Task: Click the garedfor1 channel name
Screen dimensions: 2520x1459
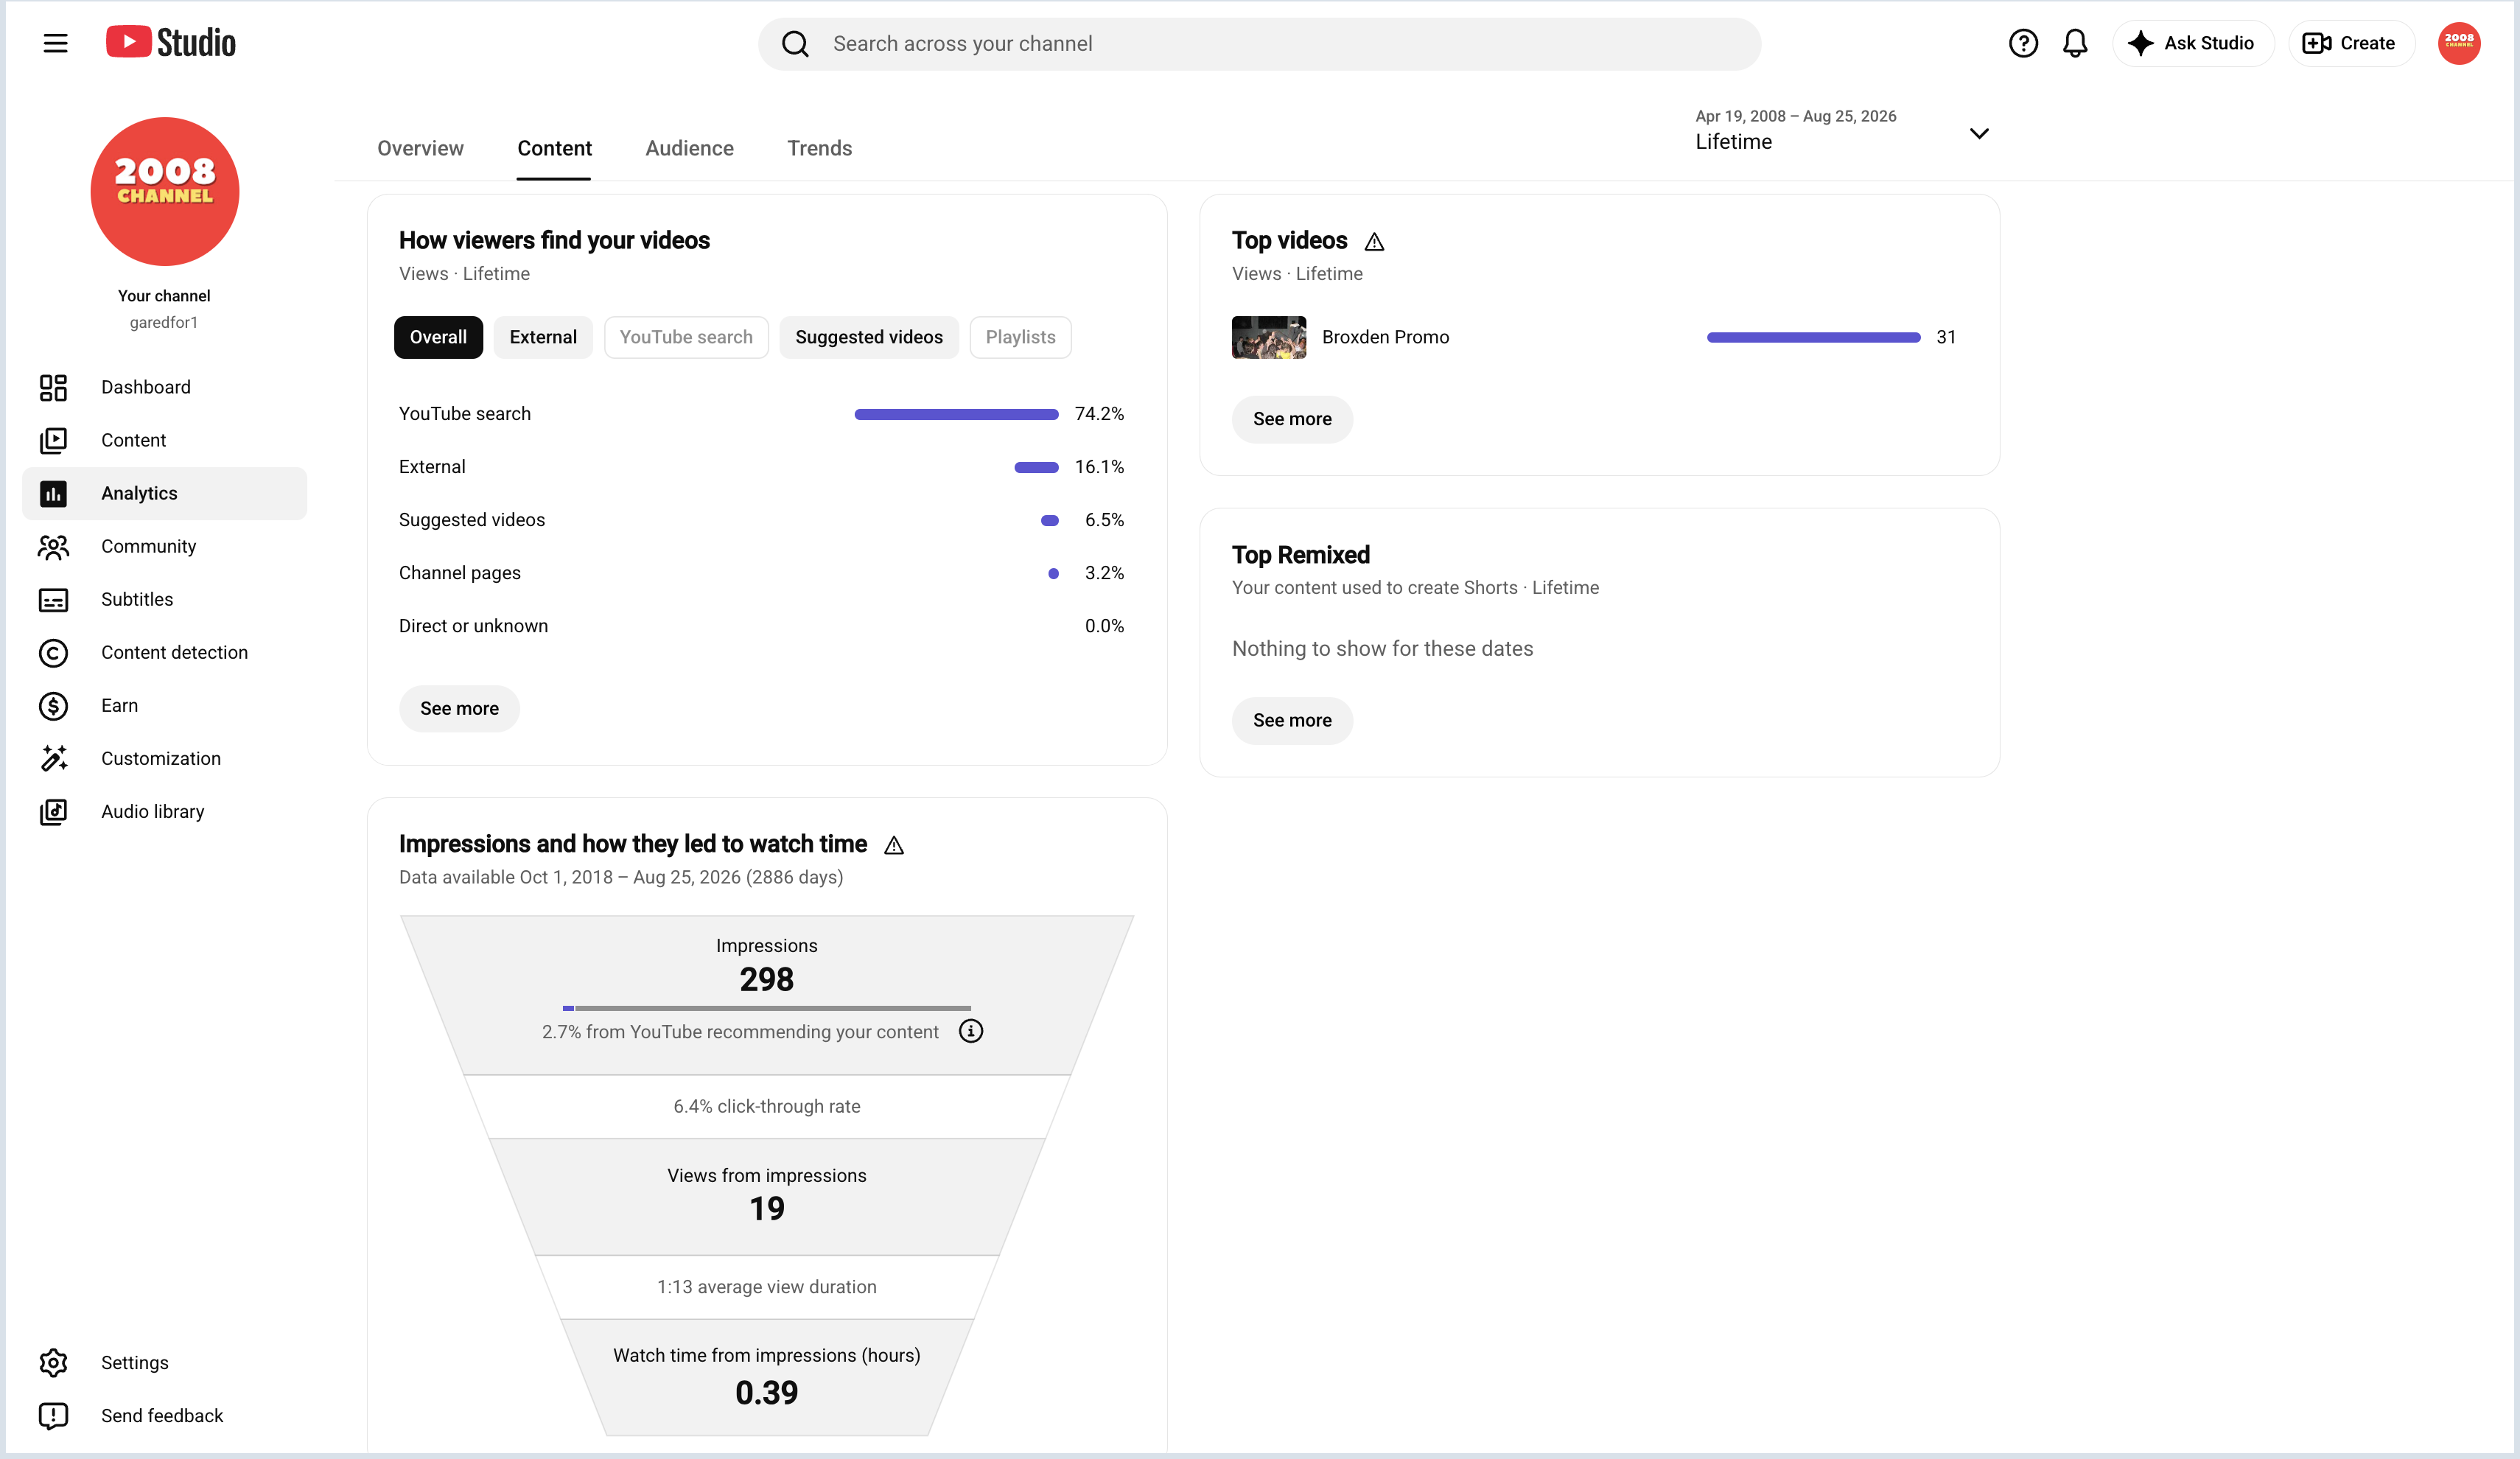Action: [x=164, y=322]
